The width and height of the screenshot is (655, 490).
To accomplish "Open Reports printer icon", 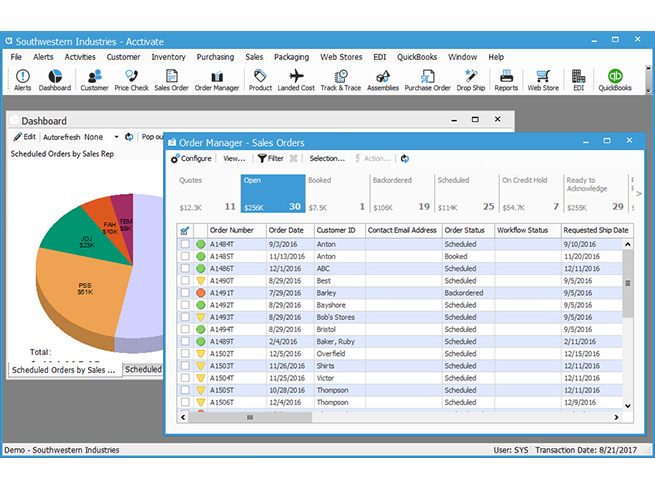I will click(x=506, y=80).
